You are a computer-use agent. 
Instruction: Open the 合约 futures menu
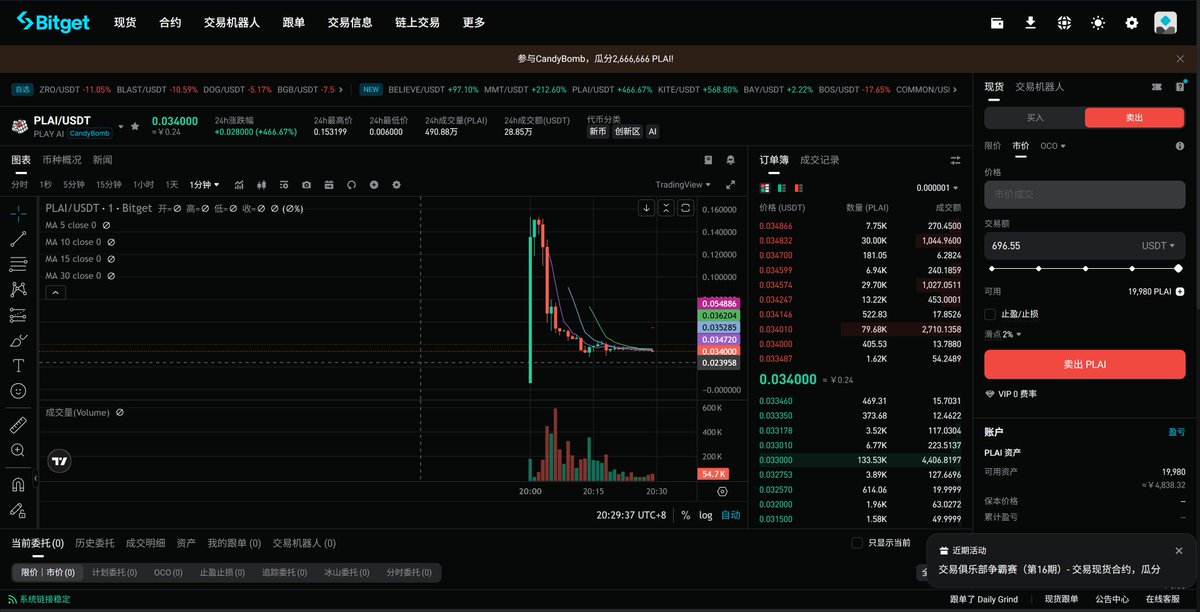[x=170, y=22]
